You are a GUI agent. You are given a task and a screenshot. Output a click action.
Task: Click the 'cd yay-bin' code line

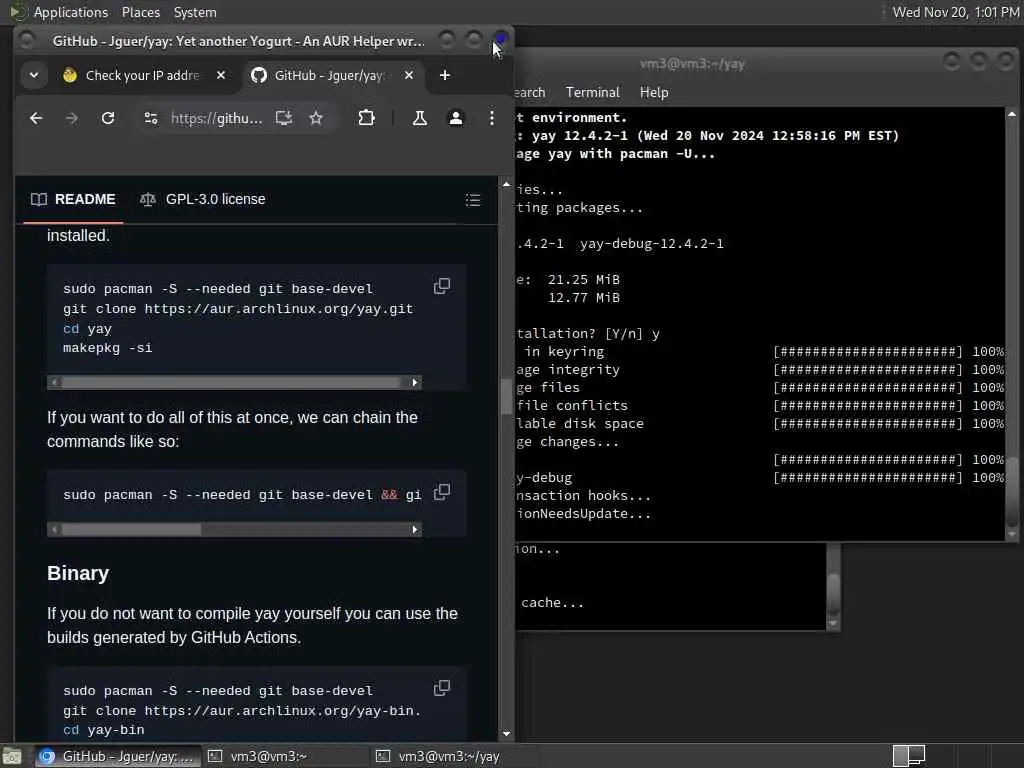[104, 730]
